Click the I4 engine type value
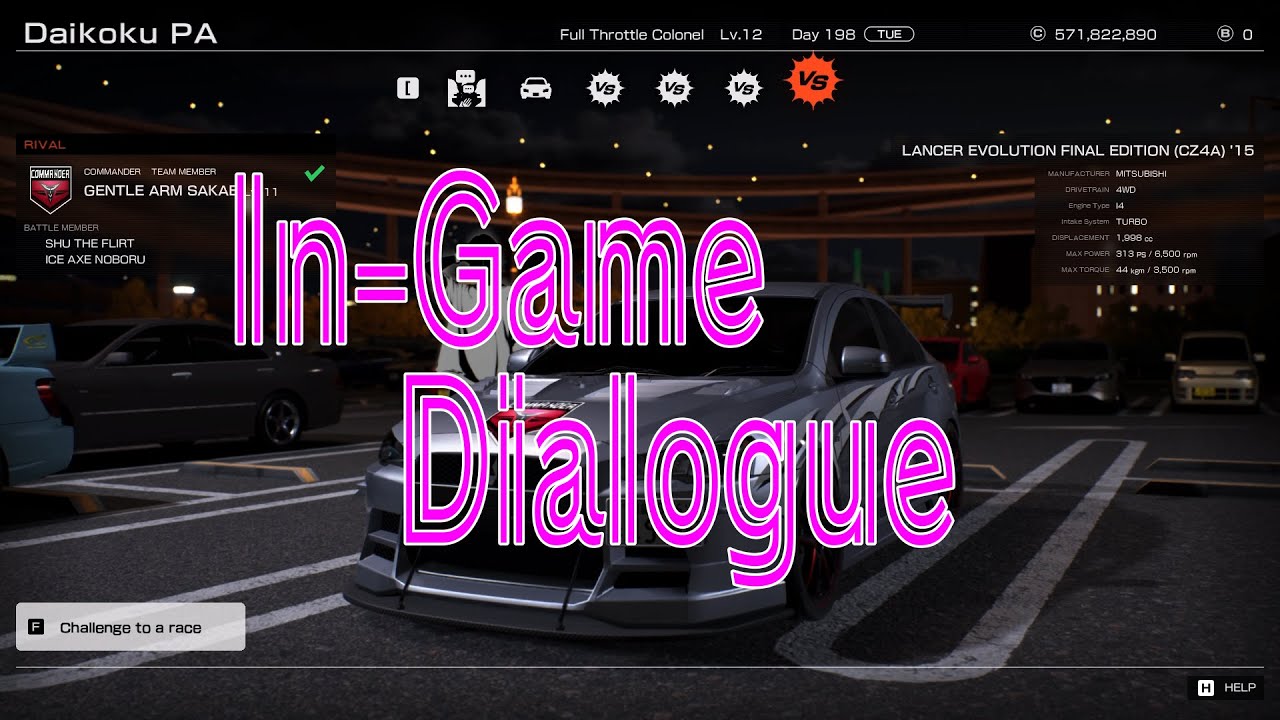This screenshot has height=720, width=1280. [1120, 206]
